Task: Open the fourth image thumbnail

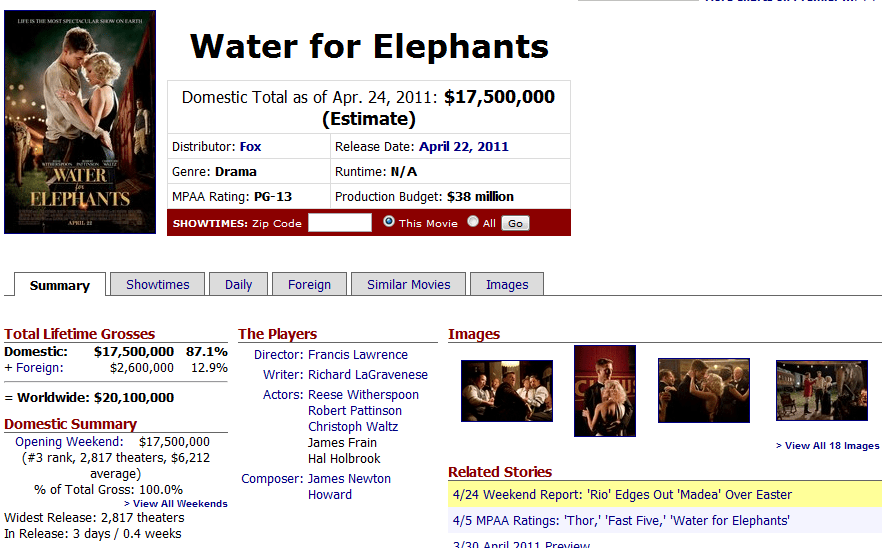Action: click(x=822, y=391)
